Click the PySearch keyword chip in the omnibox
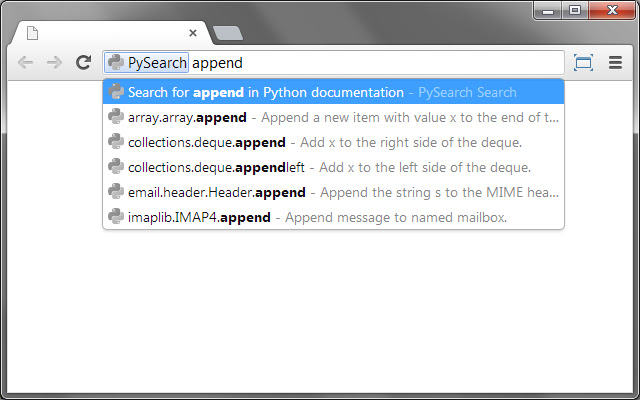 [147, 63]
